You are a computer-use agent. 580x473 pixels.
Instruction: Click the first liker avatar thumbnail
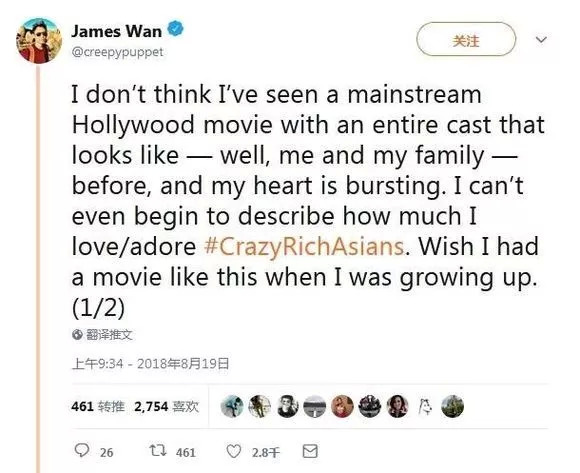[232, 406]
